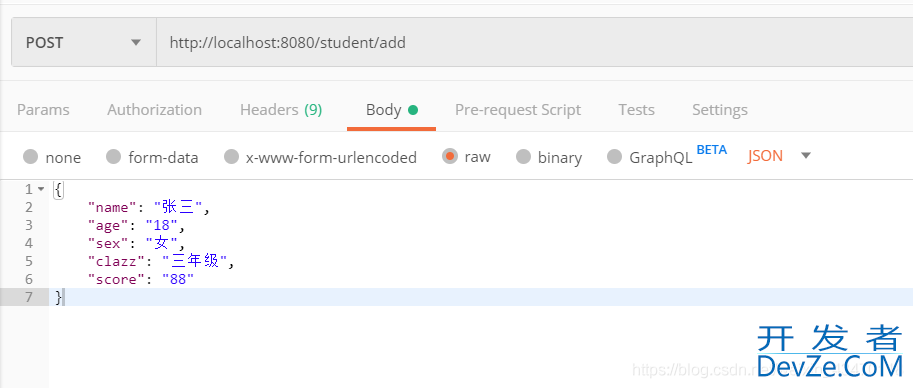The image size is (913, 388).
Task: Select the none body type radio
Action: (x=31, y=157)
